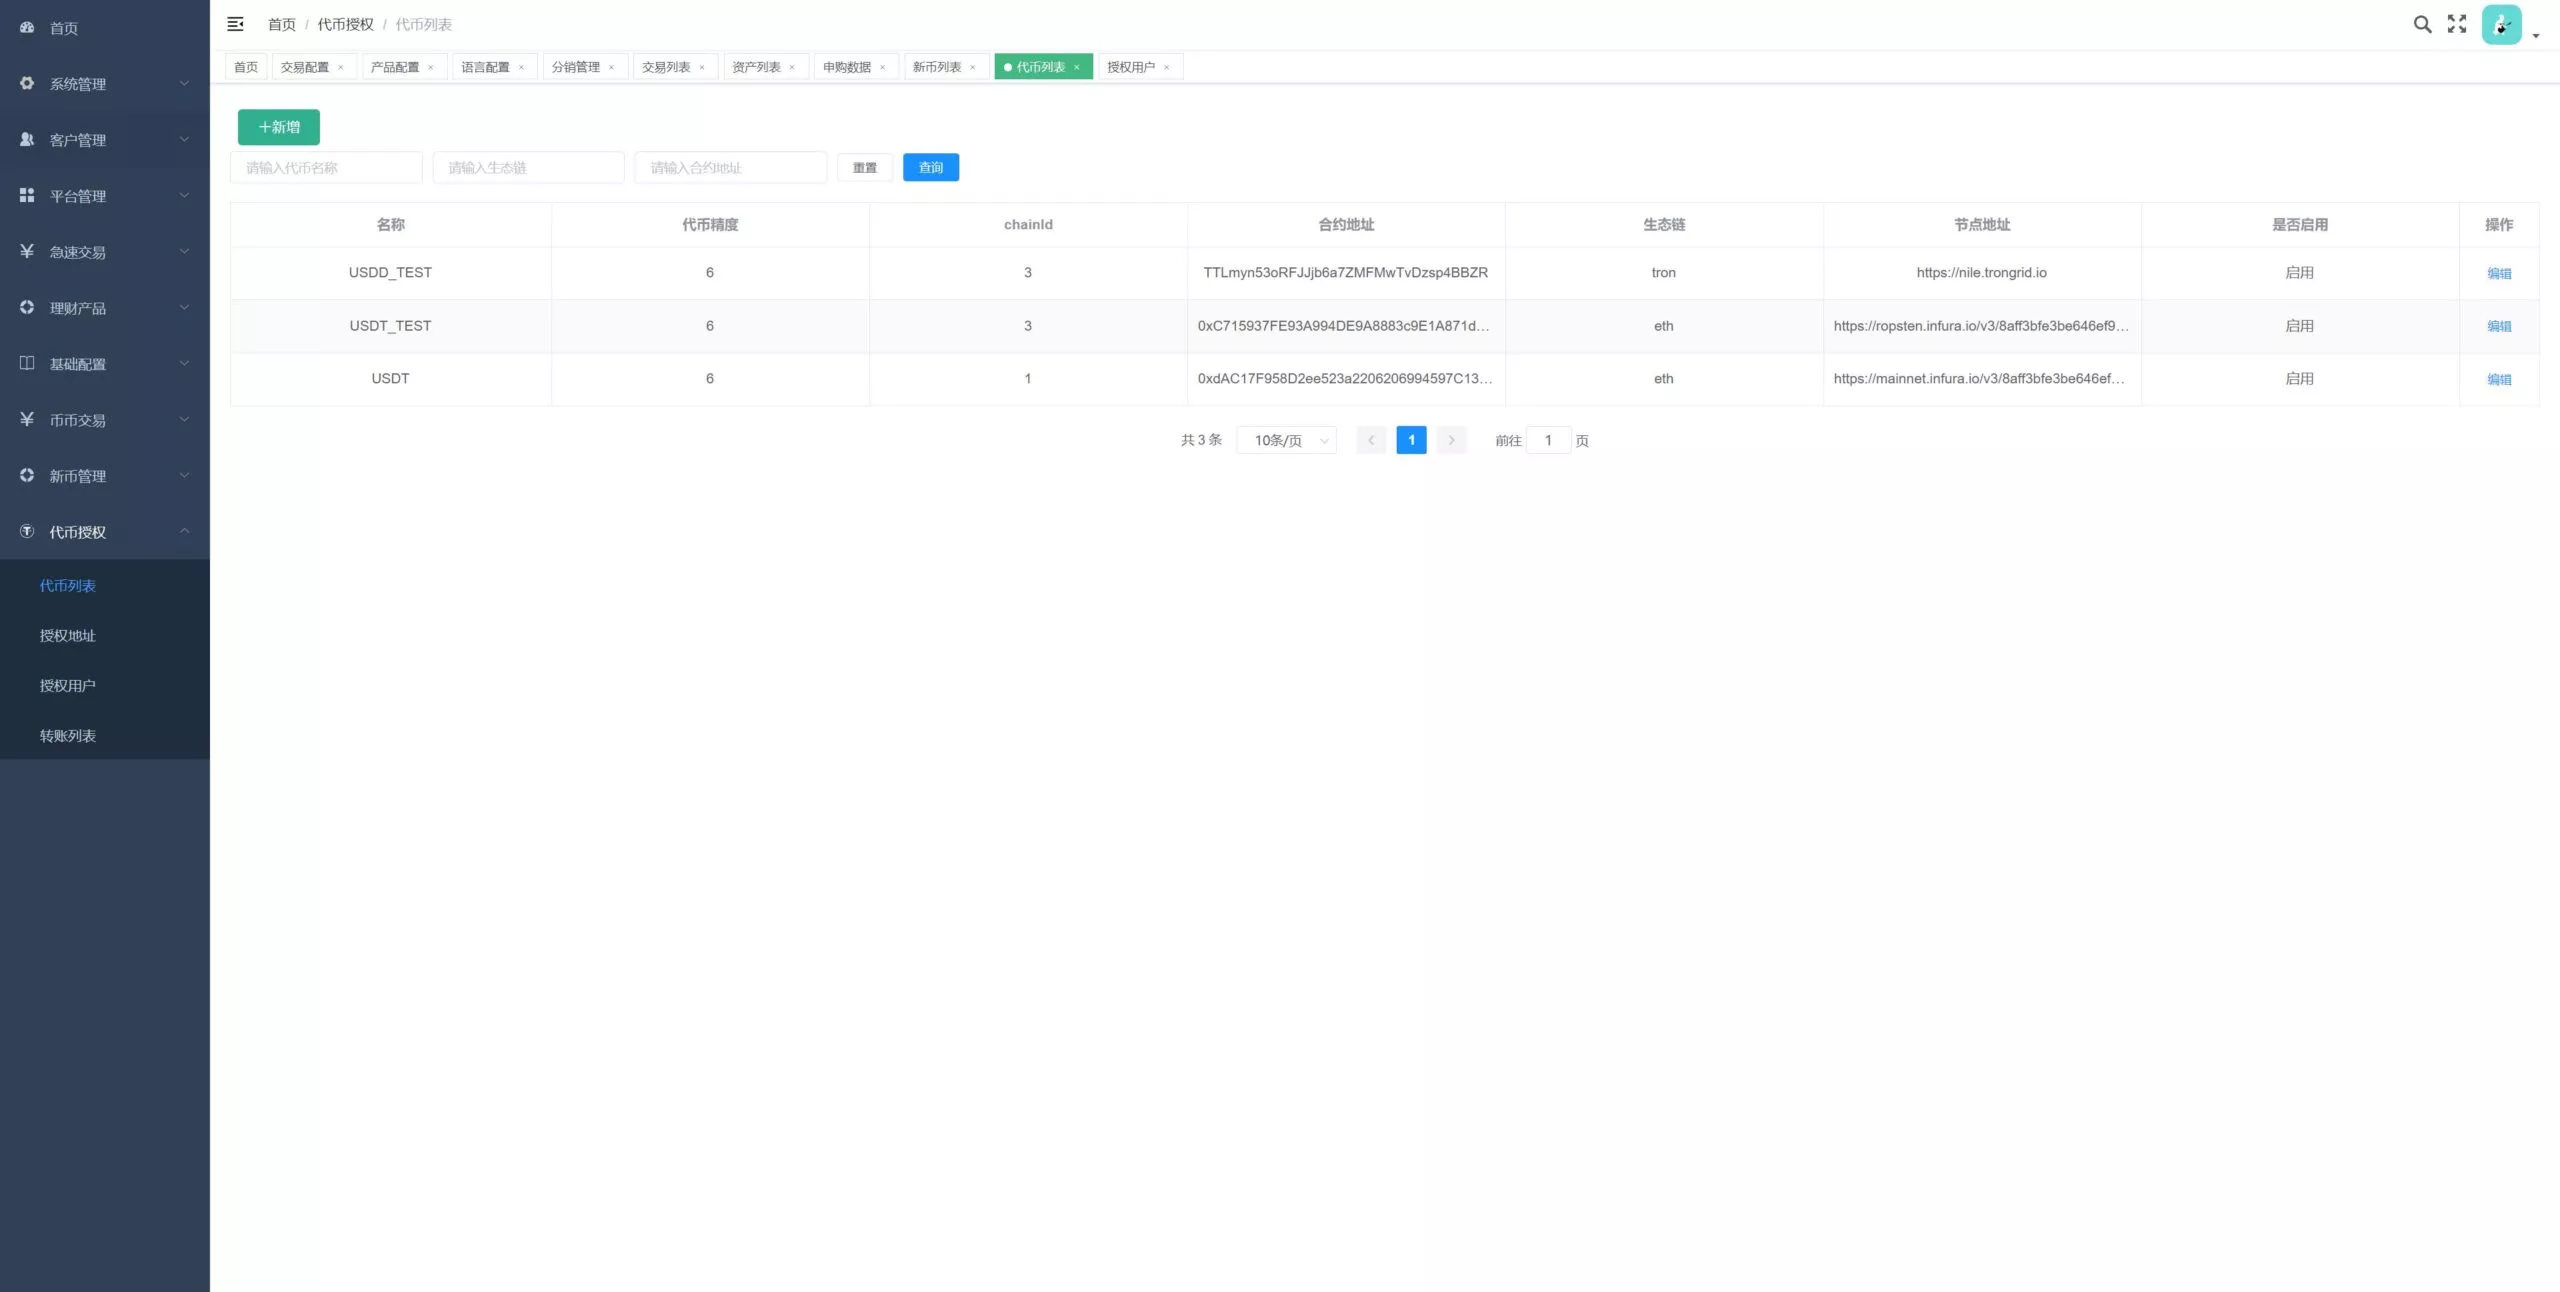Click 编辑 link for the USDT row
Screen dimensions: 2560x1292
[2499, 379]
